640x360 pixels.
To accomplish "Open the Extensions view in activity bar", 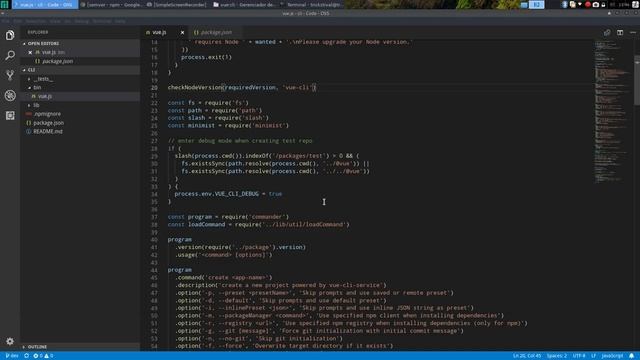I will click(10, 115).
